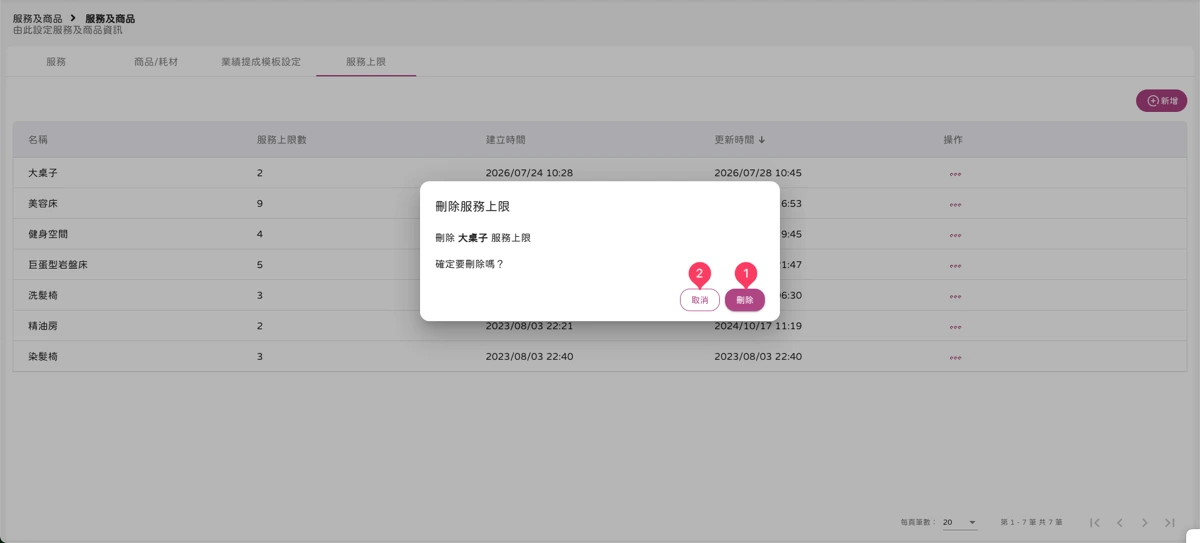Click the 名稱 column header
The width and height of the screenshot is (1200, 543).
(38, 140)
